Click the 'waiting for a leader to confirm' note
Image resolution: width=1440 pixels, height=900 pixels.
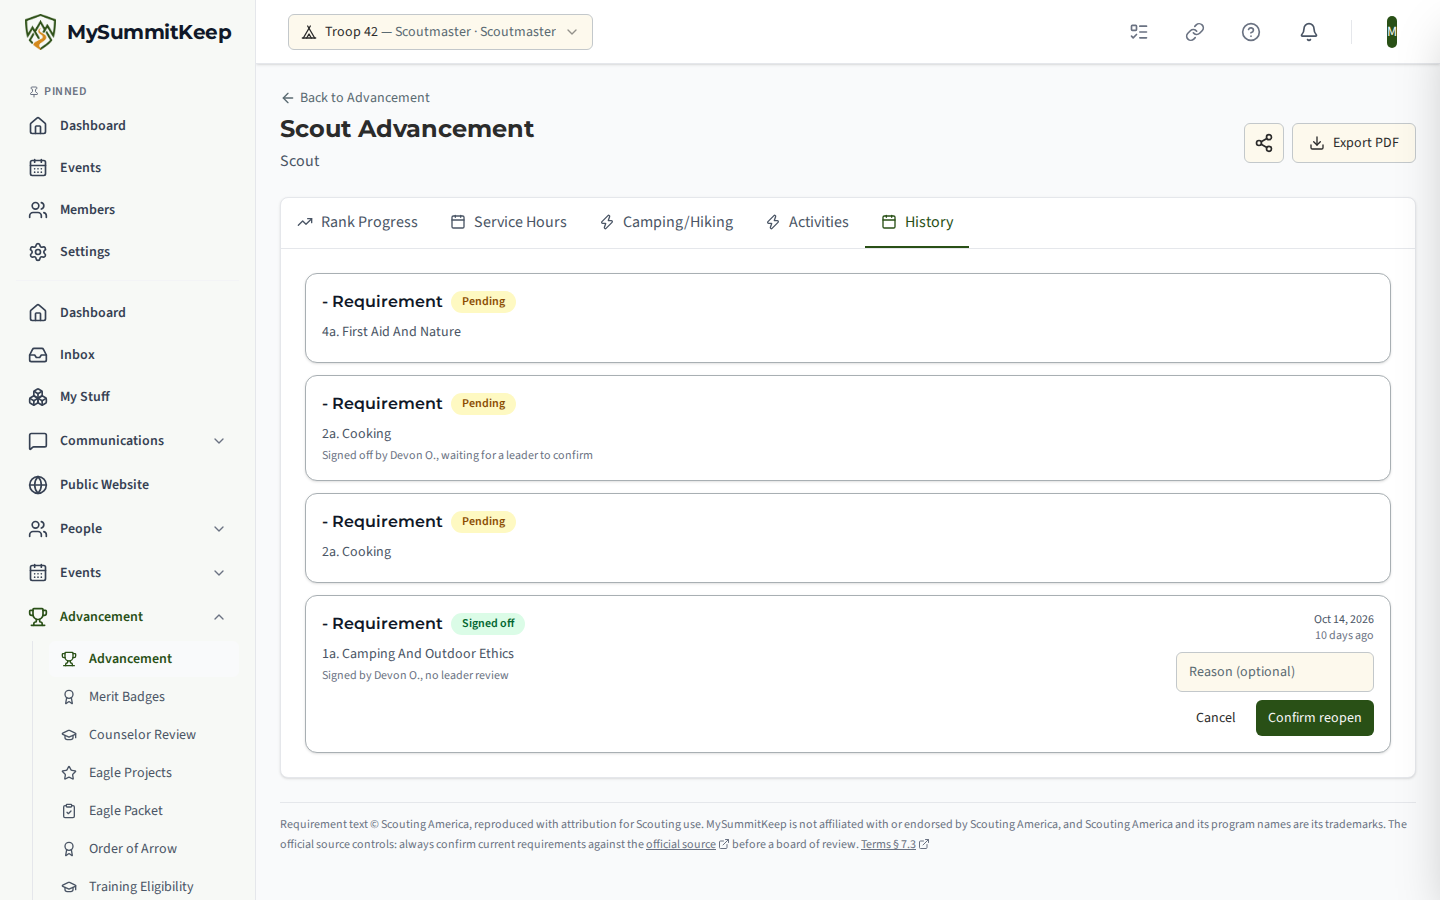click(517, 456)
